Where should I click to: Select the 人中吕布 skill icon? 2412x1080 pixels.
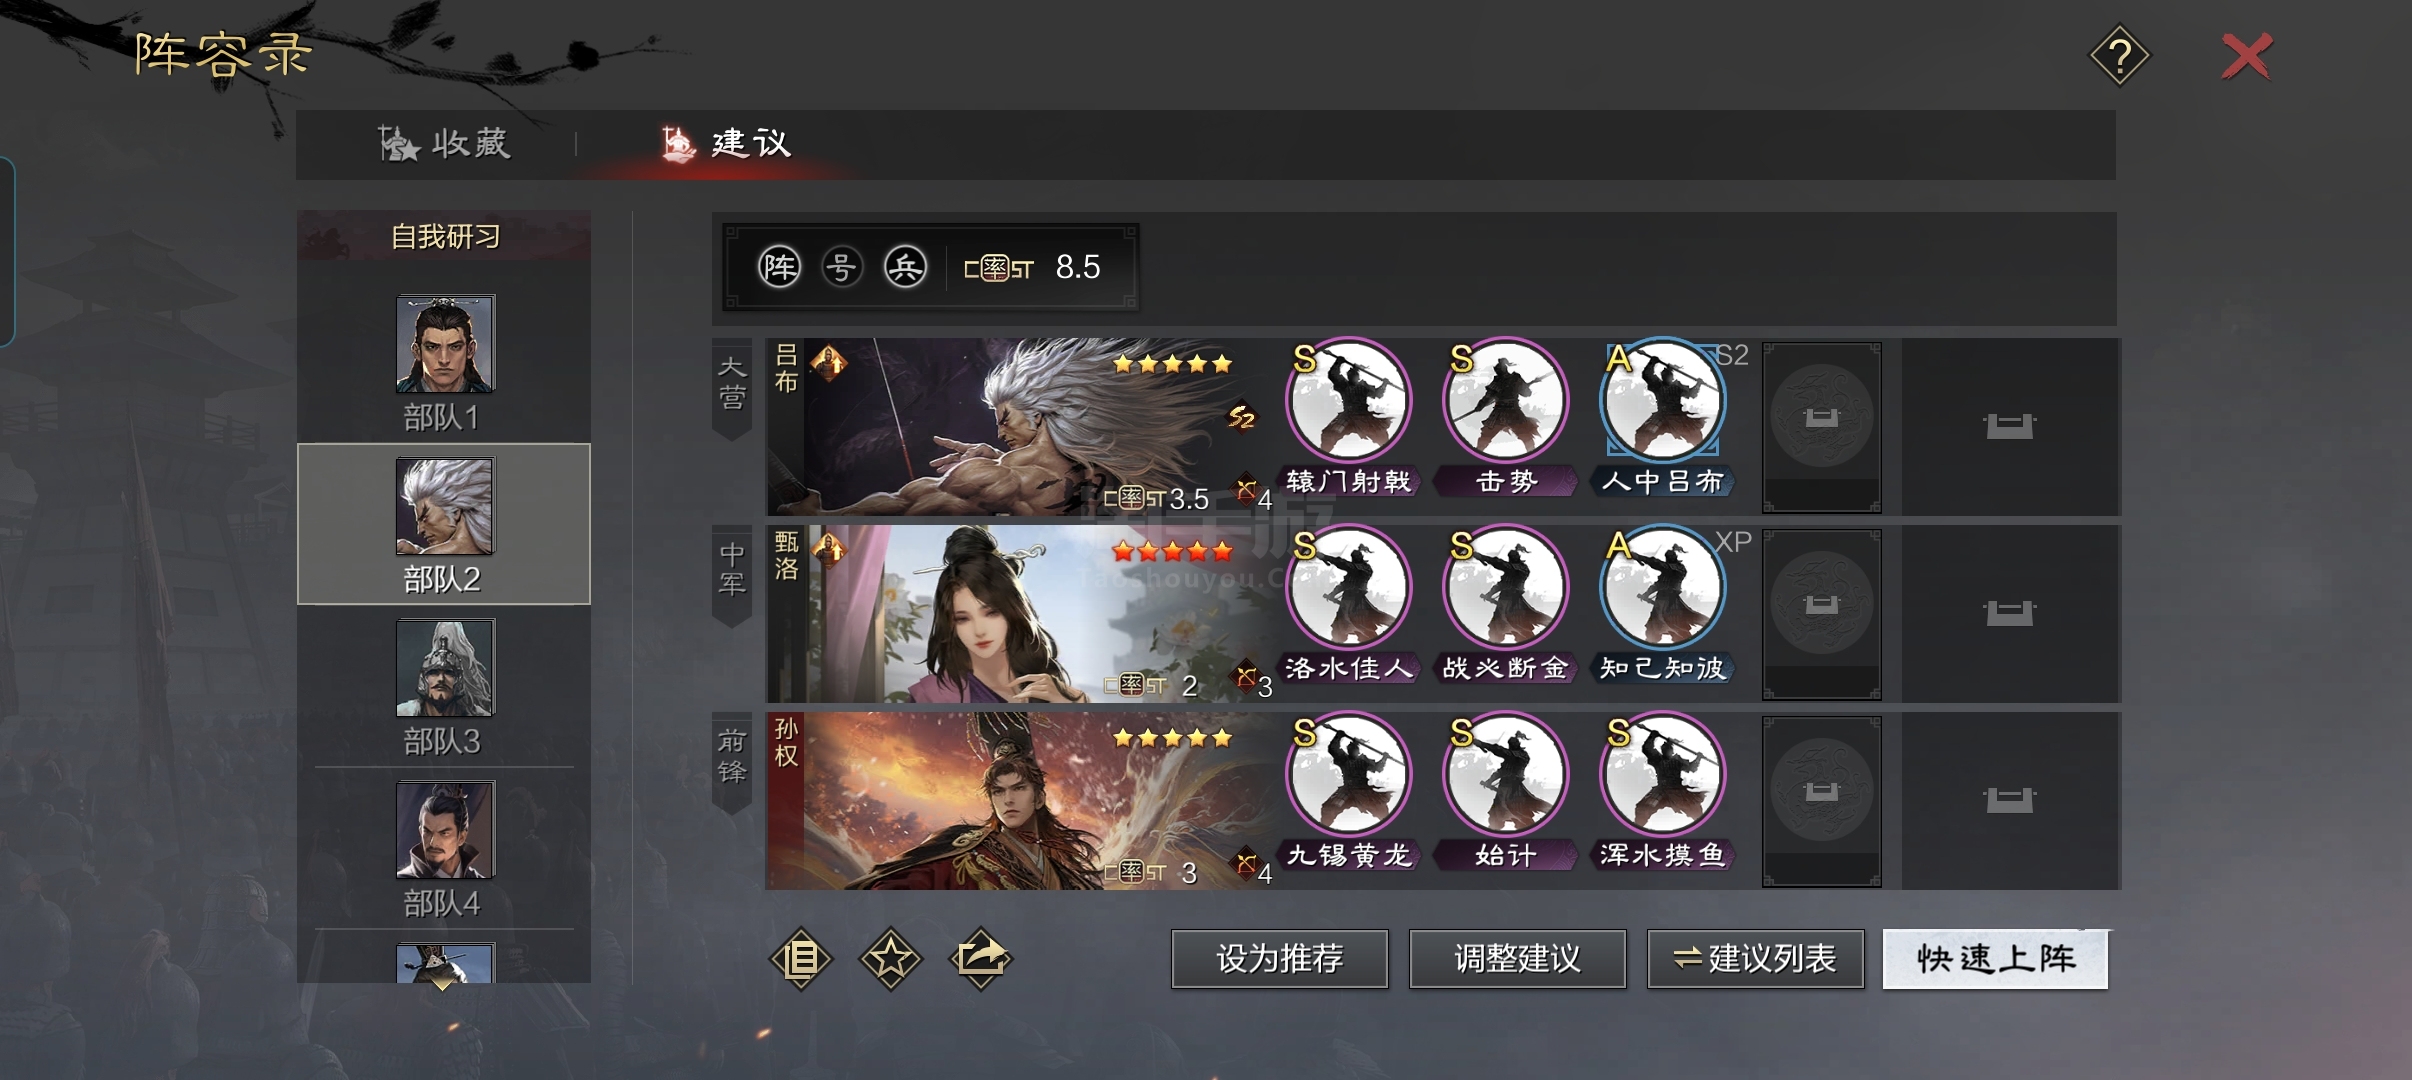[x=1662, y=402]
